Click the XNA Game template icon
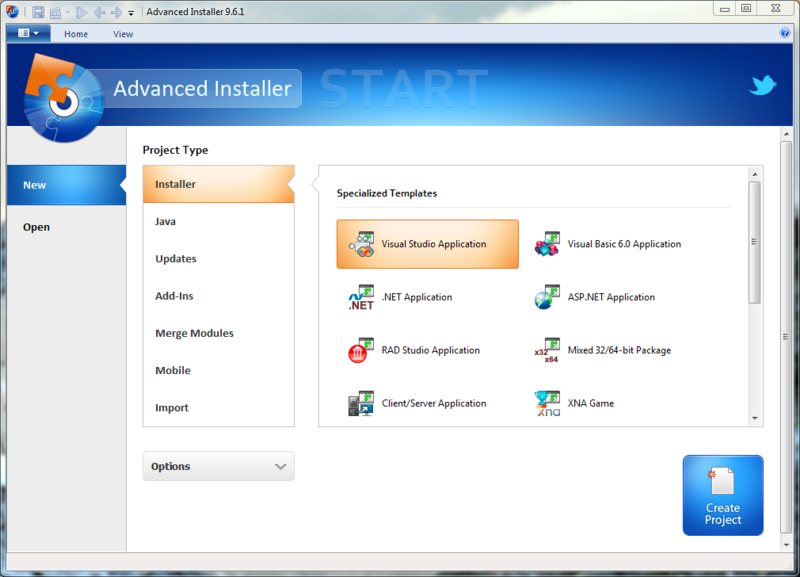 click(547, 404)
